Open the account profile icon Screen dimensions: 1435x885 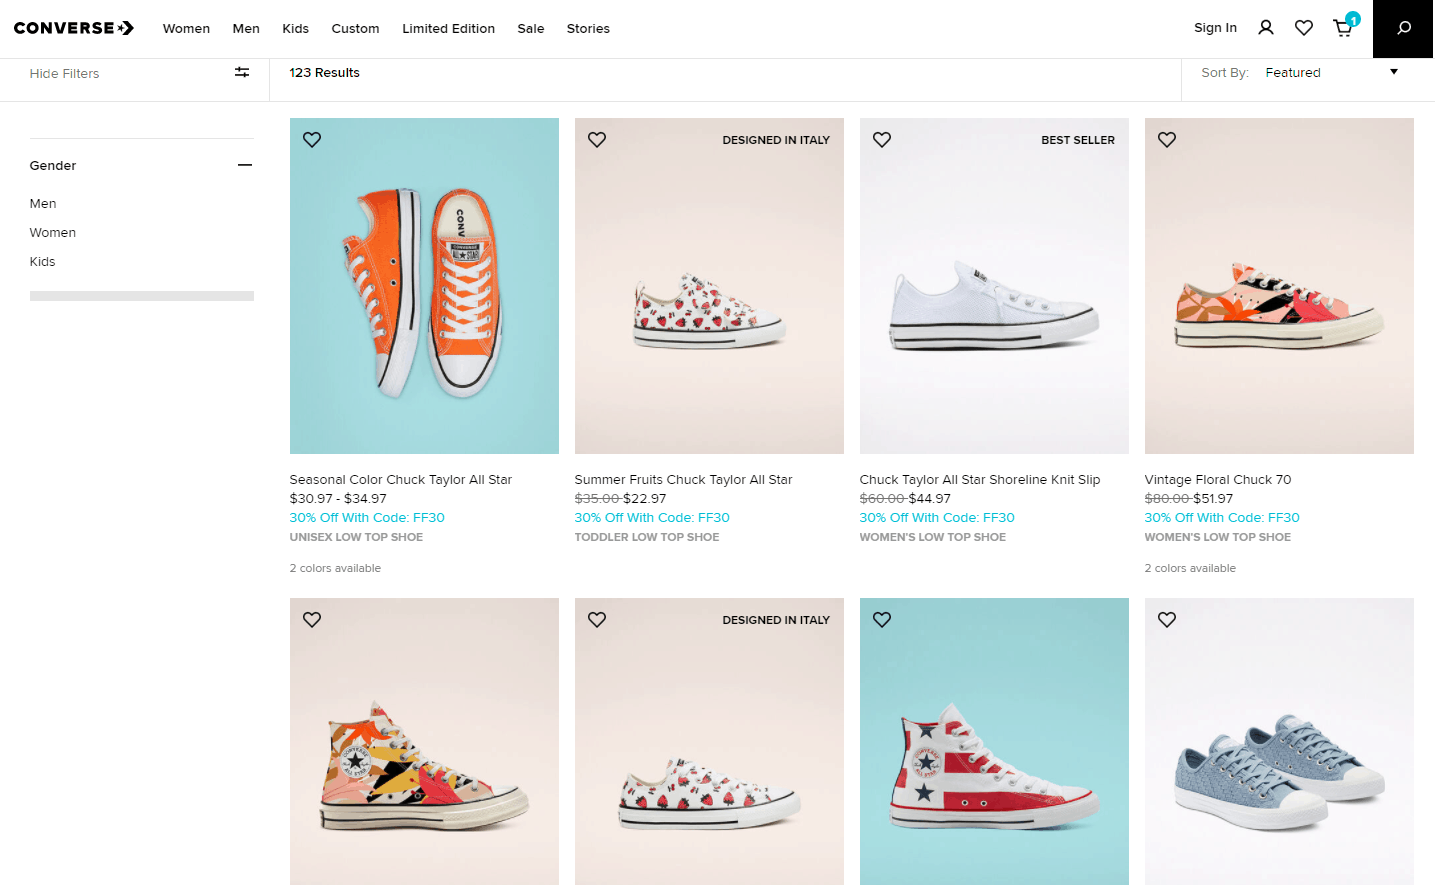[1266, 28]
